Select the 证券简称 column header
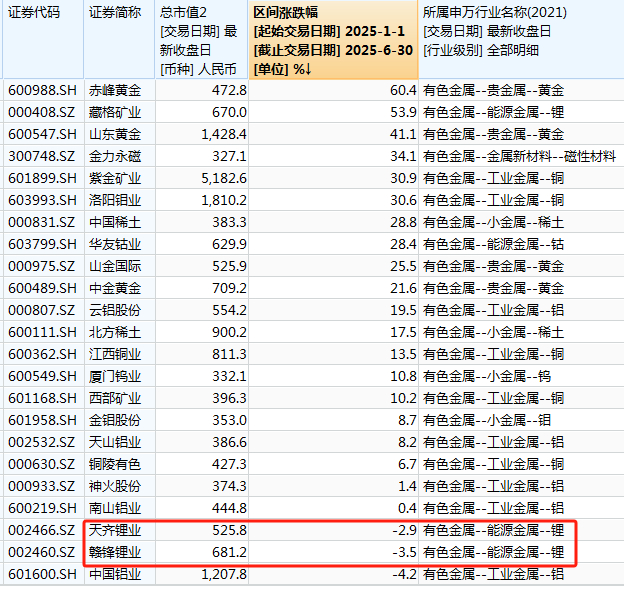This screenshot has height=590, width=624. click(119, 39)
